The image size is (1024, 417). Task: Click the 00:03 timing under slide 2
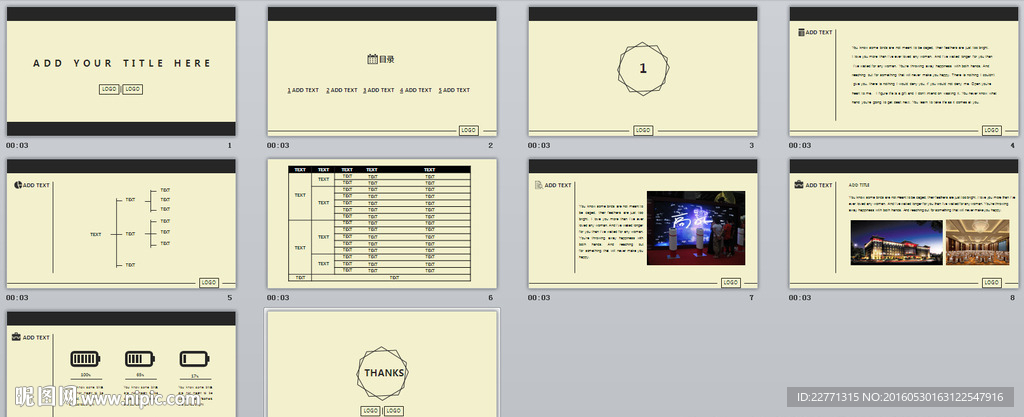click(278, 146)
